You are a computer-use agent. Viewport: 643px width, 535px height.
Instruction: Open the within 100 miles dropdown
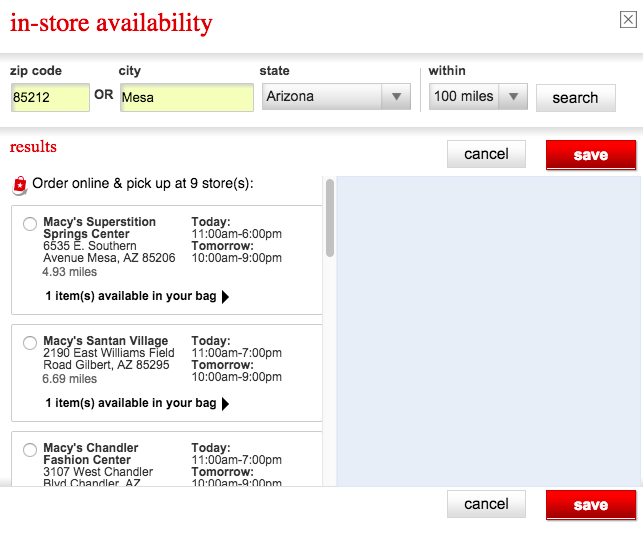(477, 97)
